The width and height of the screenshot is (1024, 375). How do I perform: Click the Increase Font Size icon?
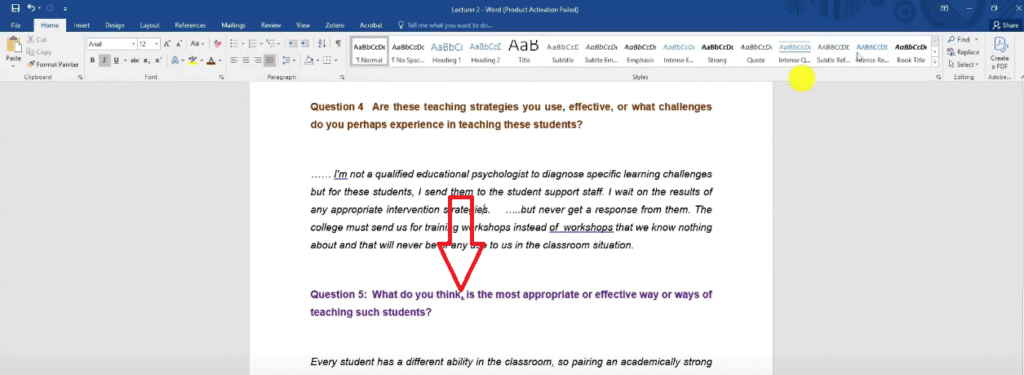click(x=167, y=44)
